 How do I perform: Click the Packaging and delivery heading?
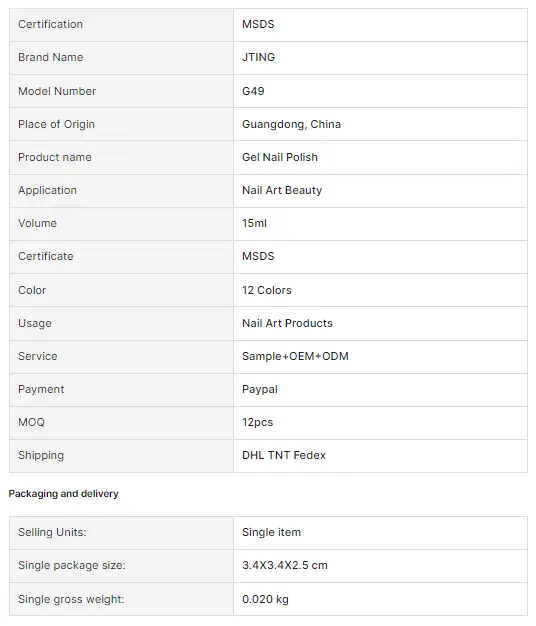click(x=63, y=494)
